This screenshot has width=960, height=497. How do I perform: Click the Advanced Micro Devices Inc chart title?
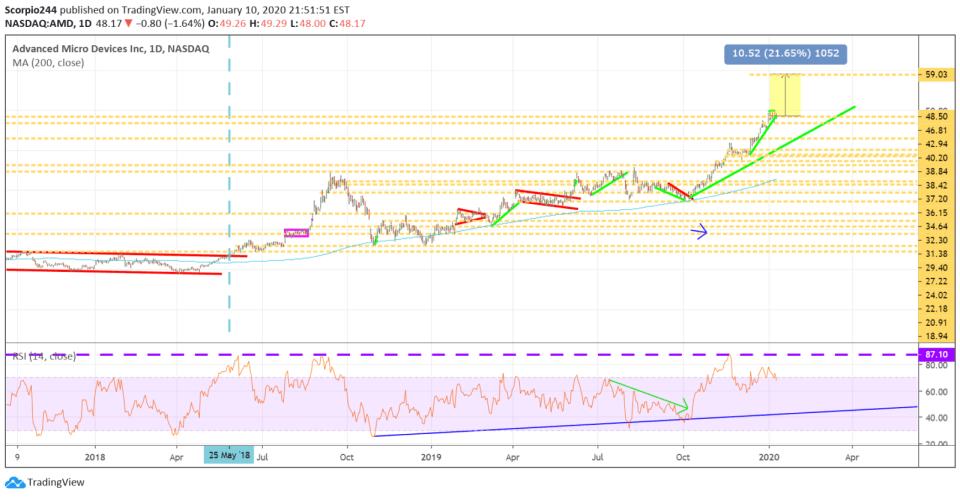pos(110,49)
